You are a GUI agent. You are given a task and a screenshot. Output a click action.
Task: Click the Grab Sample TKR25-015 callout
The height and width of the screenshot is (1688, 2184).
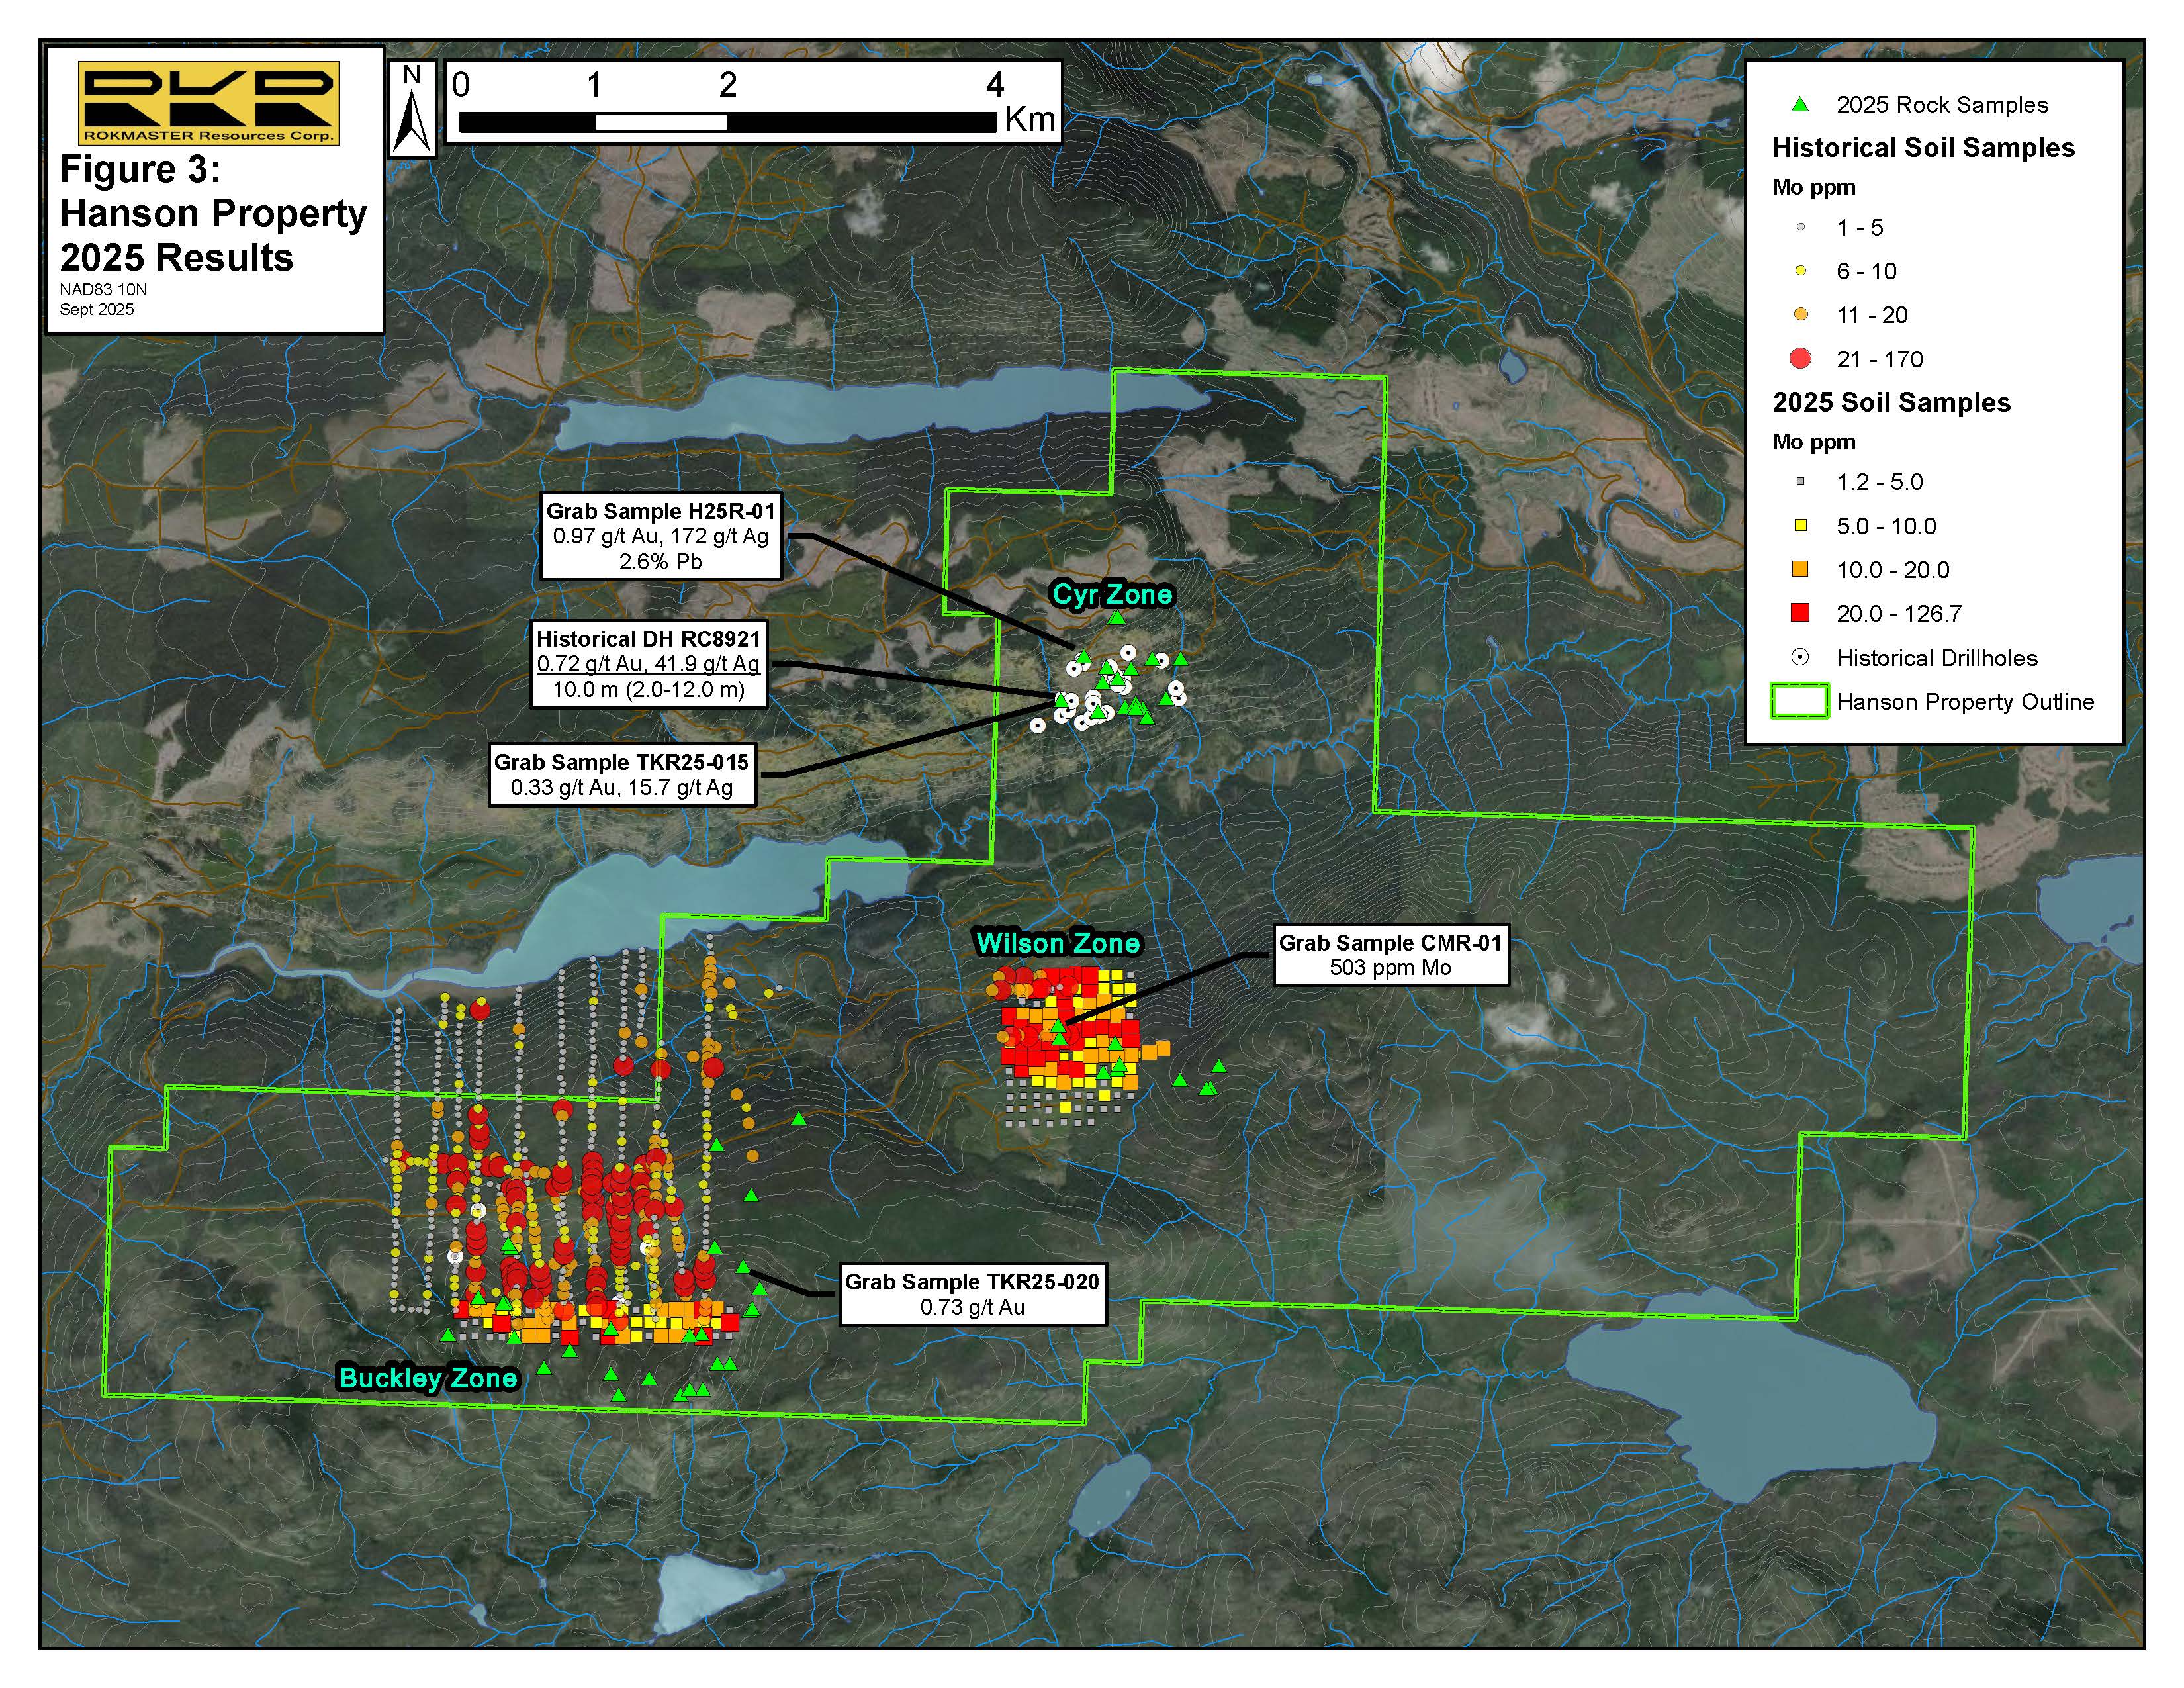[621, 774]
